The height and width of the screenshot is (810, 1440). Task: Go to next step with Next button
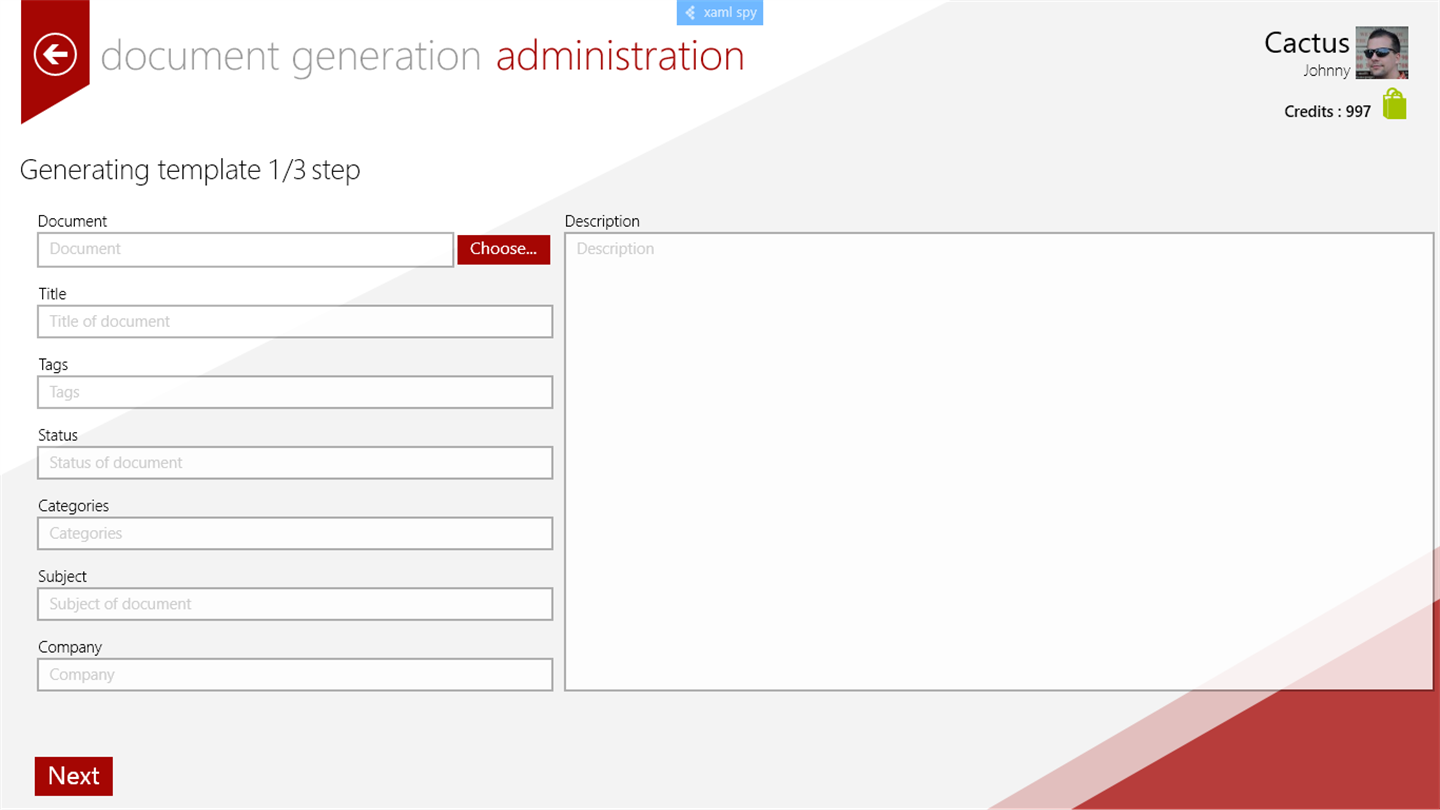74,776
